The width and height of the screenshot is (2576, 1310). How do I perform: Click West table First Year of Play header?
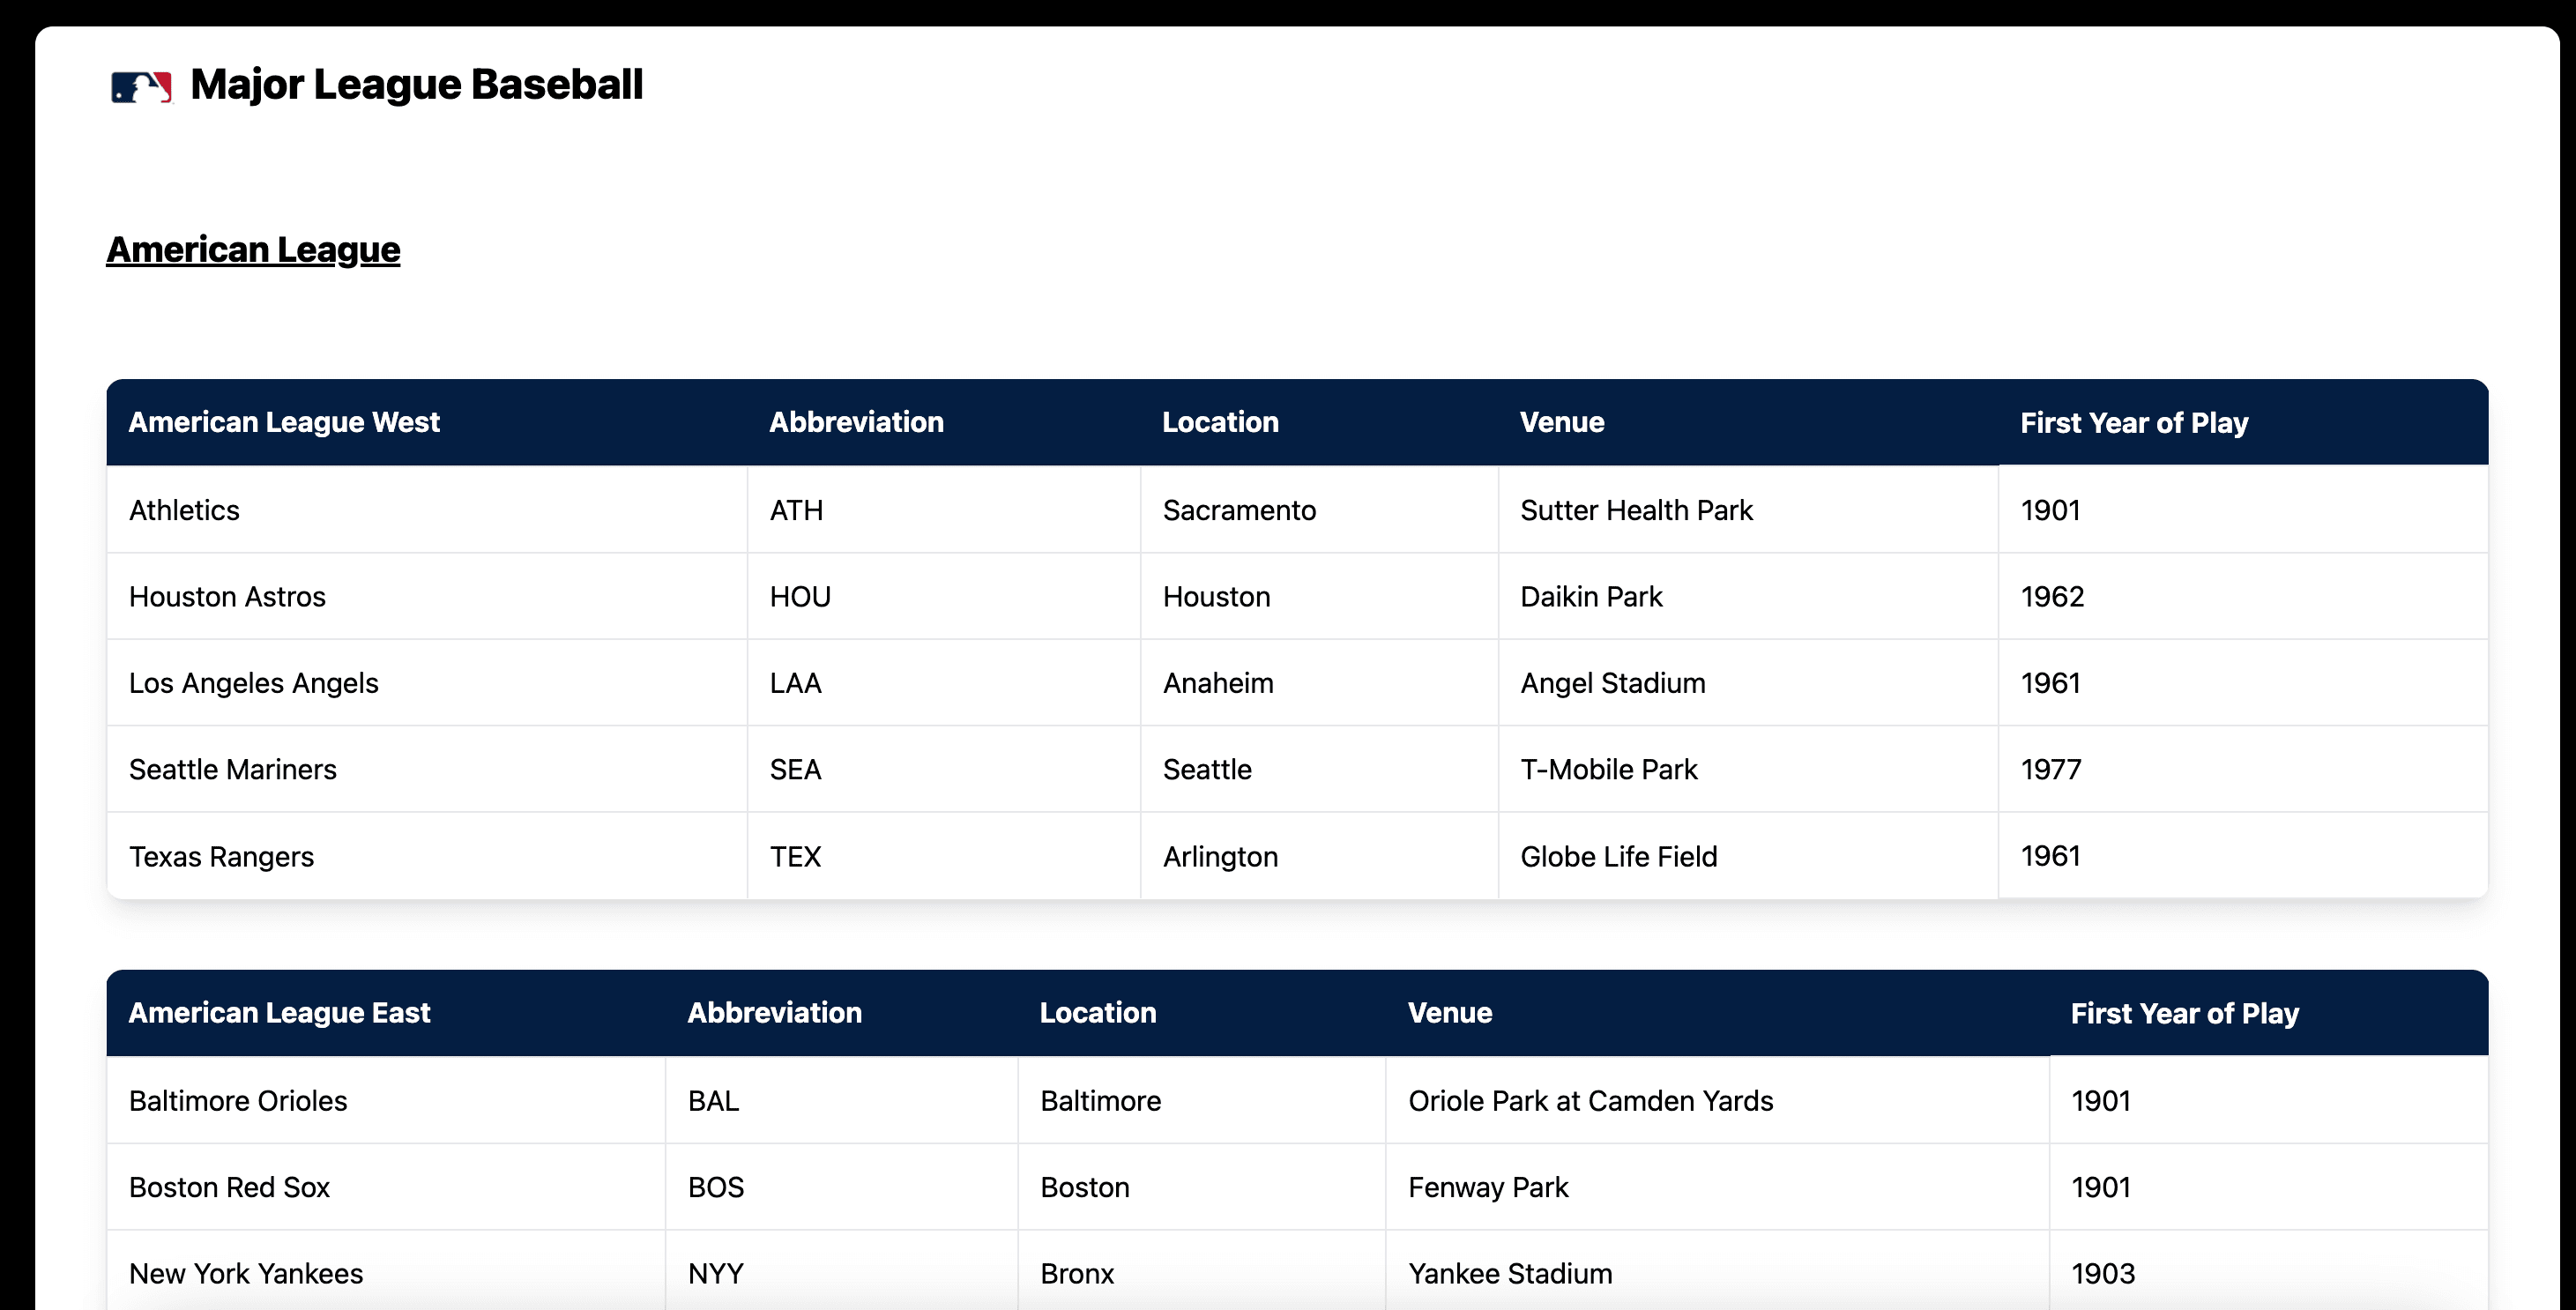coord(2244,422)
